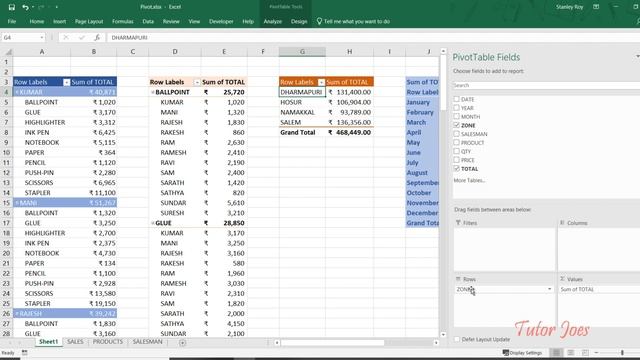This screenshot has height=360, width=640.
Task: Click the Undo arrow icon
Action: (25, 7)
